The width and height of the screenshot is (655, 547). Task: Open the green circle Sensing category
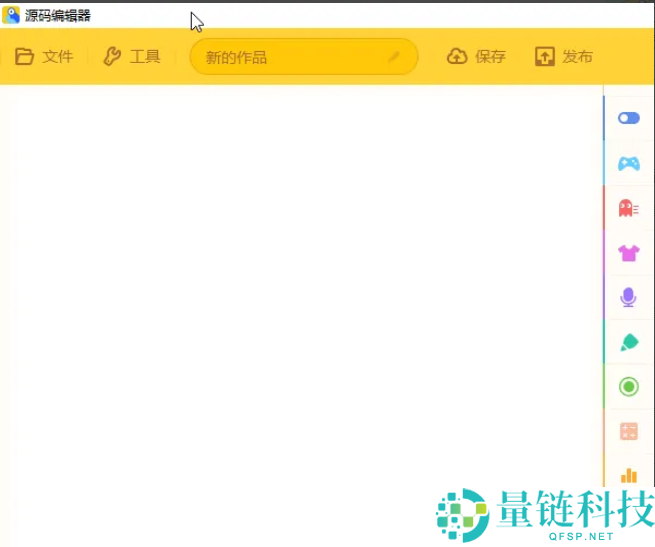tap(628, 386)
